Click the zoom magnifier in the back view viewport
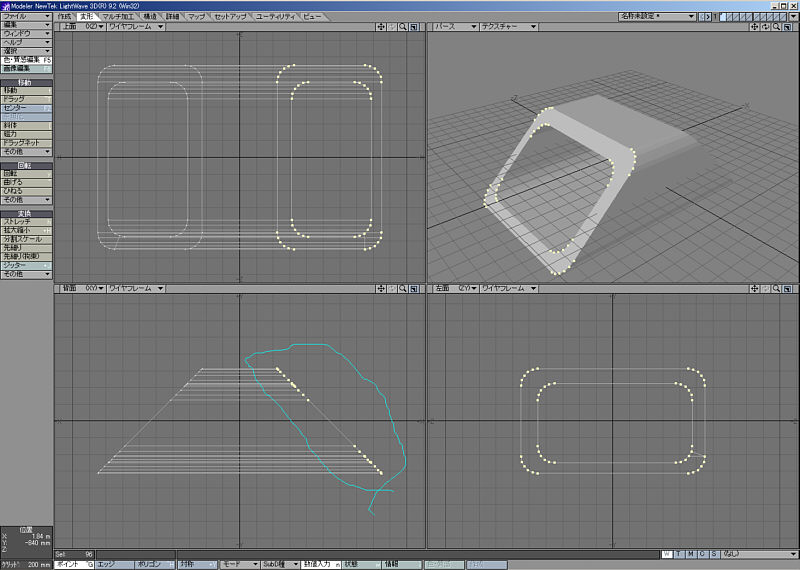 coord(403,289)
